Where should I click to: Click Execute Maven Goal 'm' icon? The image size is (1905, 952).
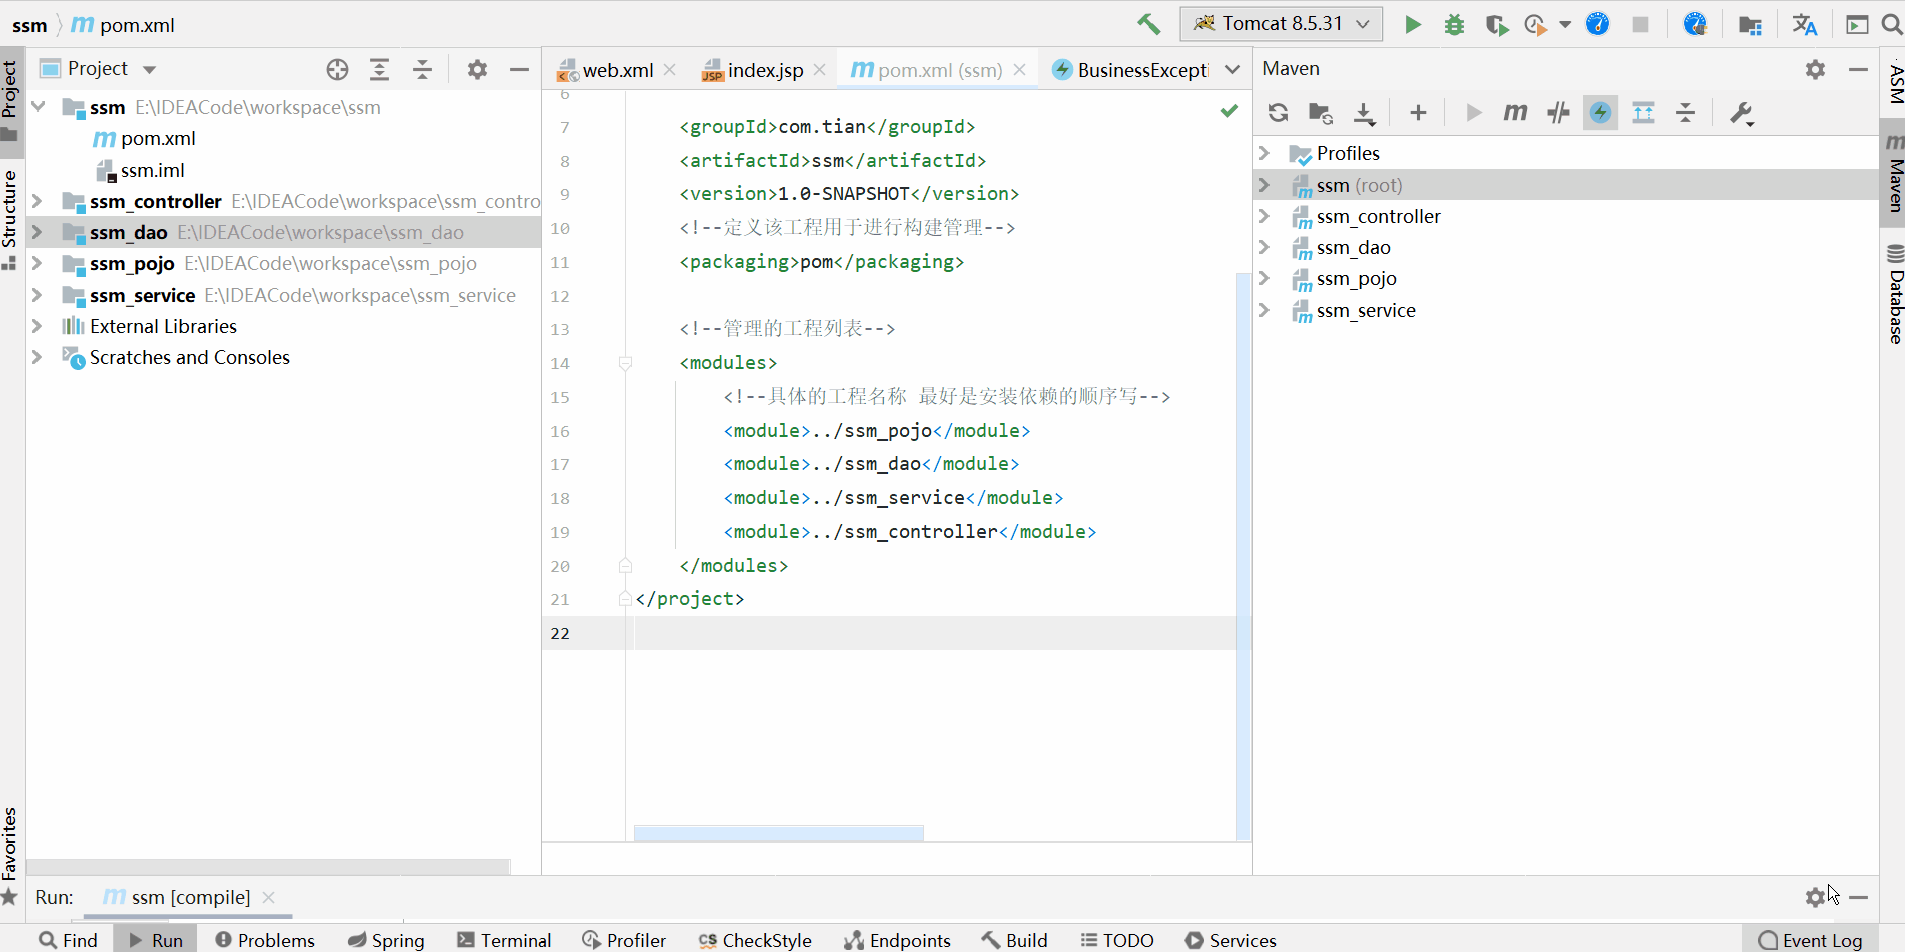(1515, 113)
